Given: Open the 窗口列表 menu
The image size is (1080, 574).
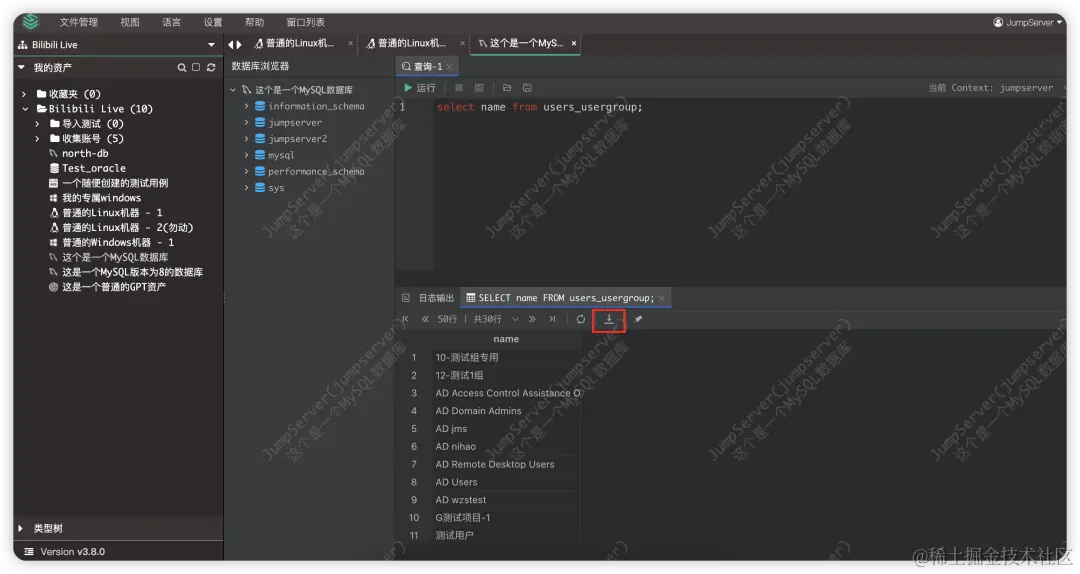Looking at the screenshot, I should [x=305, y=23].
